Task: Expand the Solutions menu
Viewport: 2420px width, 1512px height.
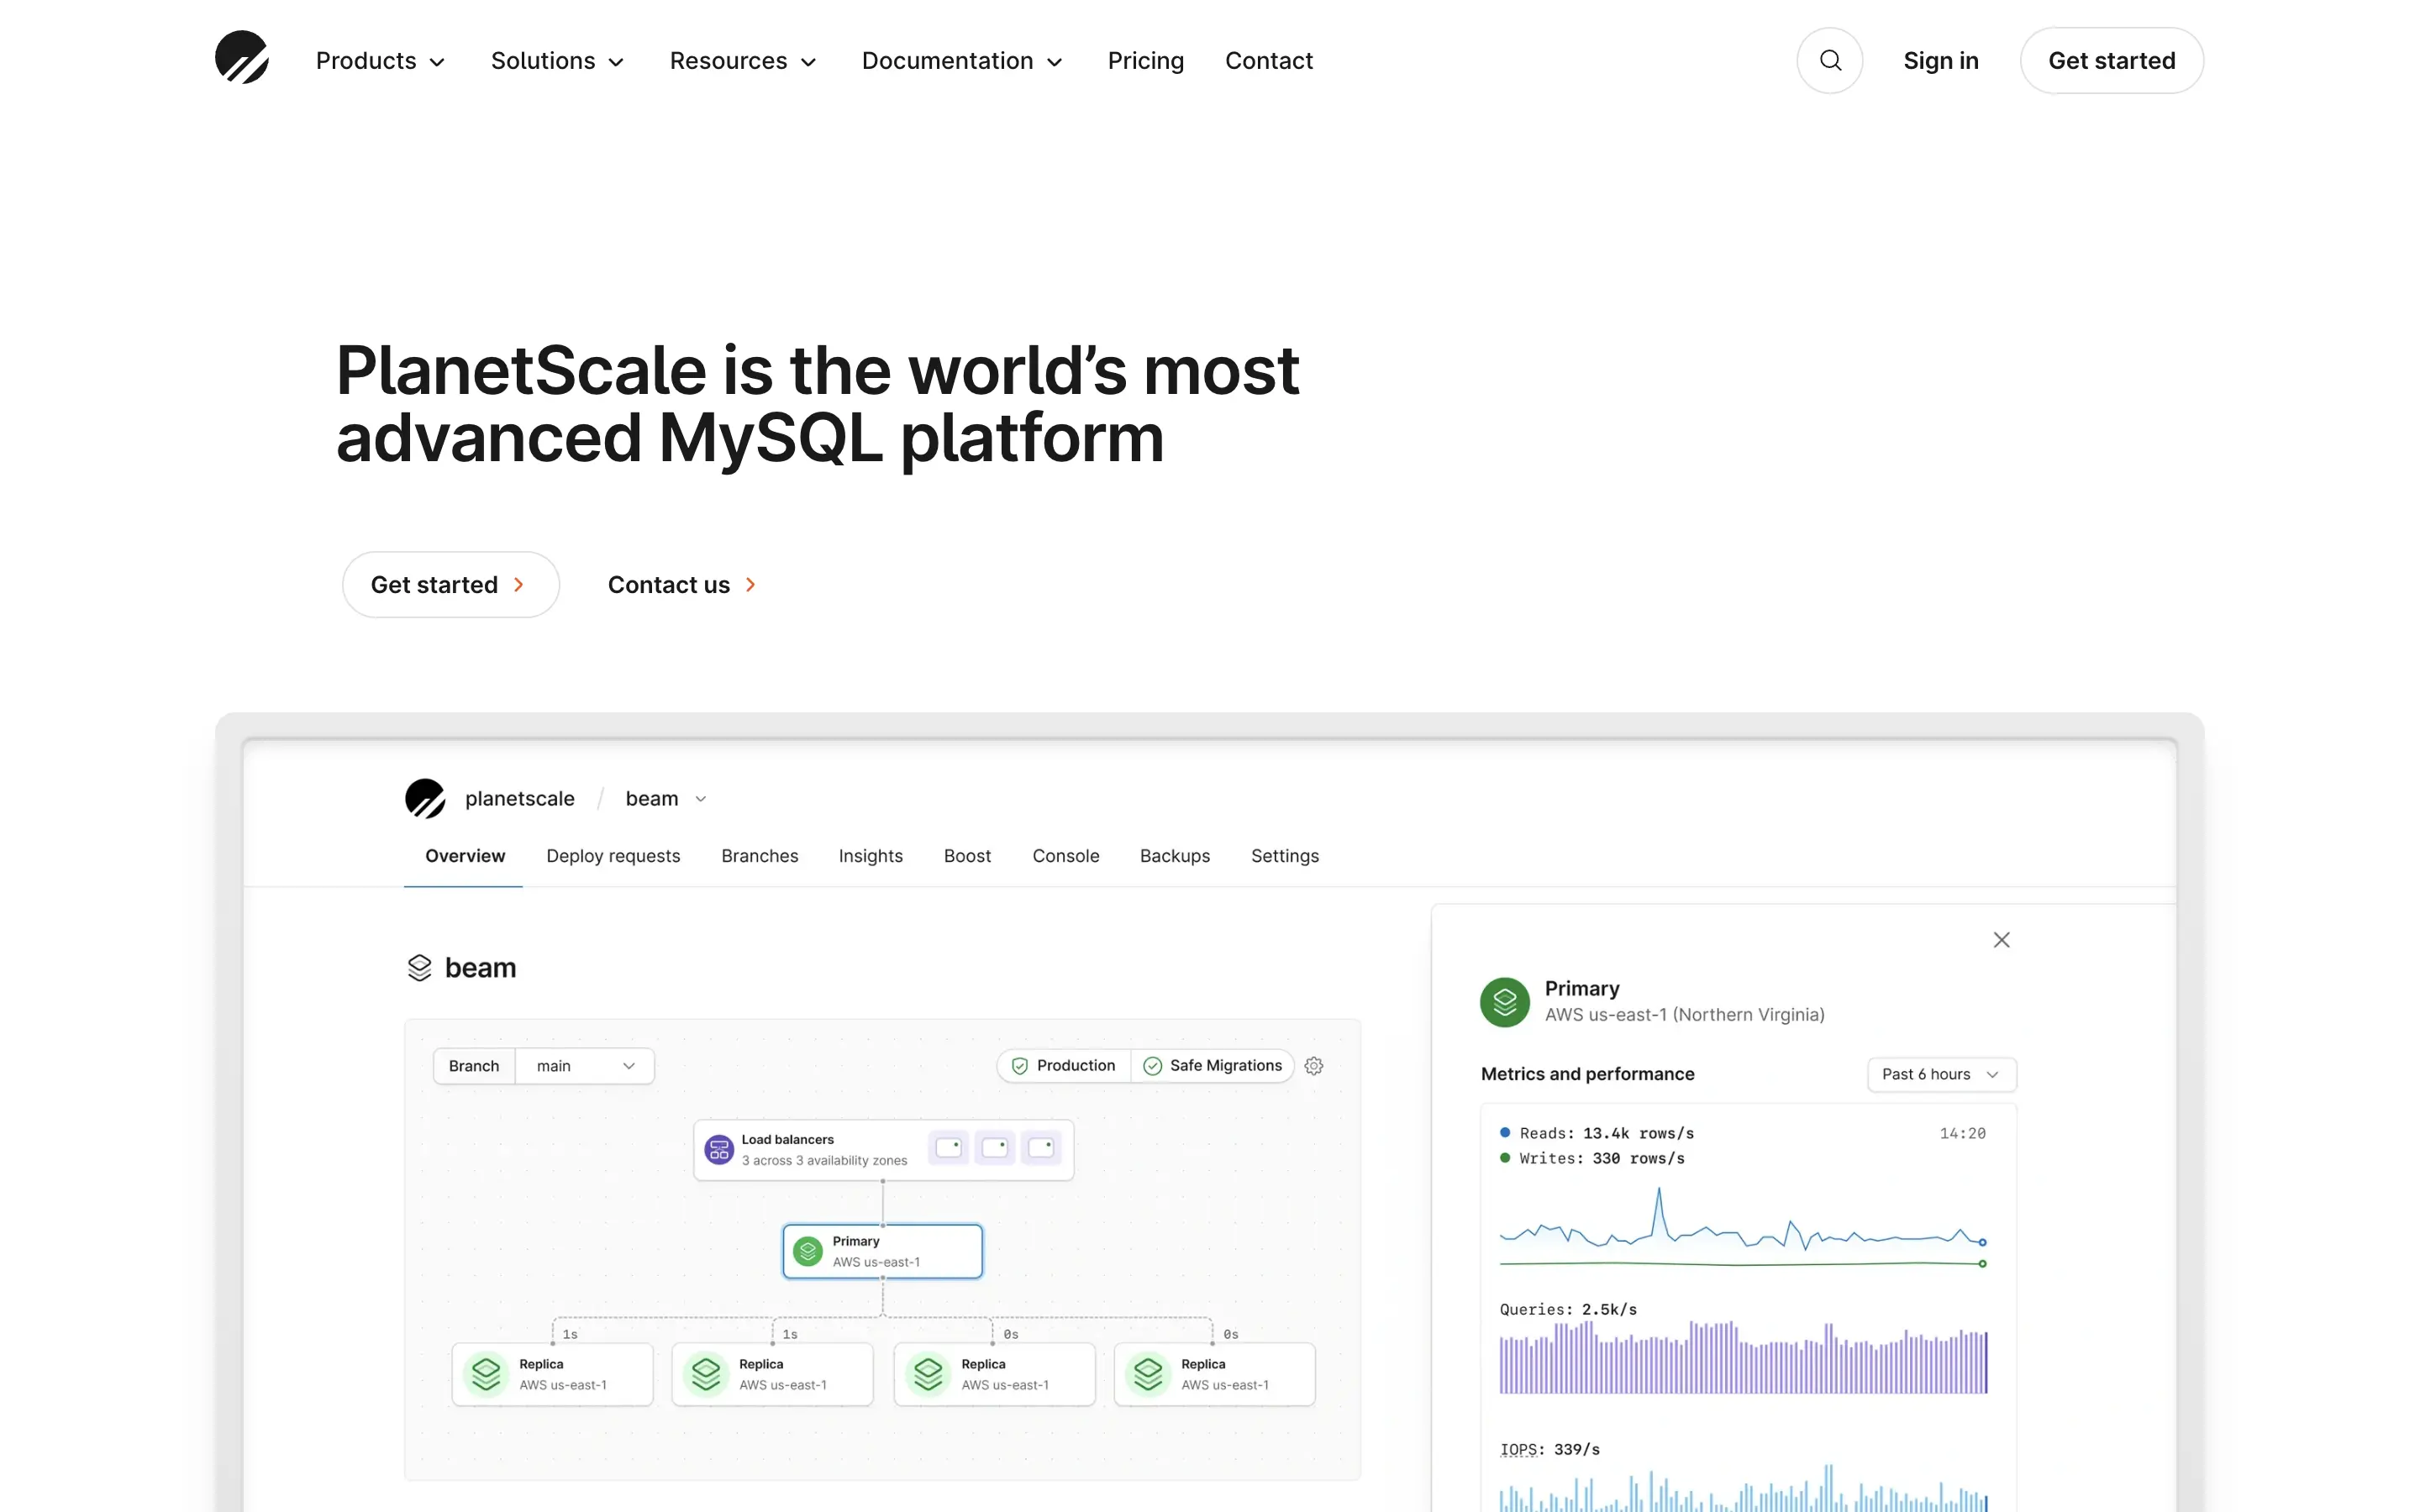Action: (558, 61)
